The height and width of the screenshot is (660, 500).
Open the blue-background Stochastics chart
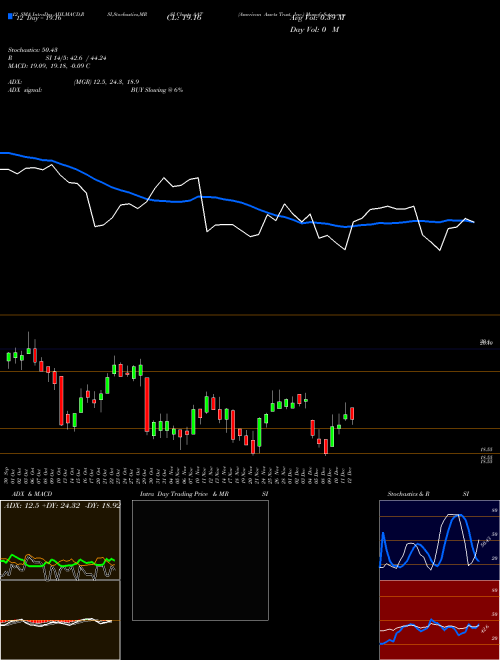[439, 540]
